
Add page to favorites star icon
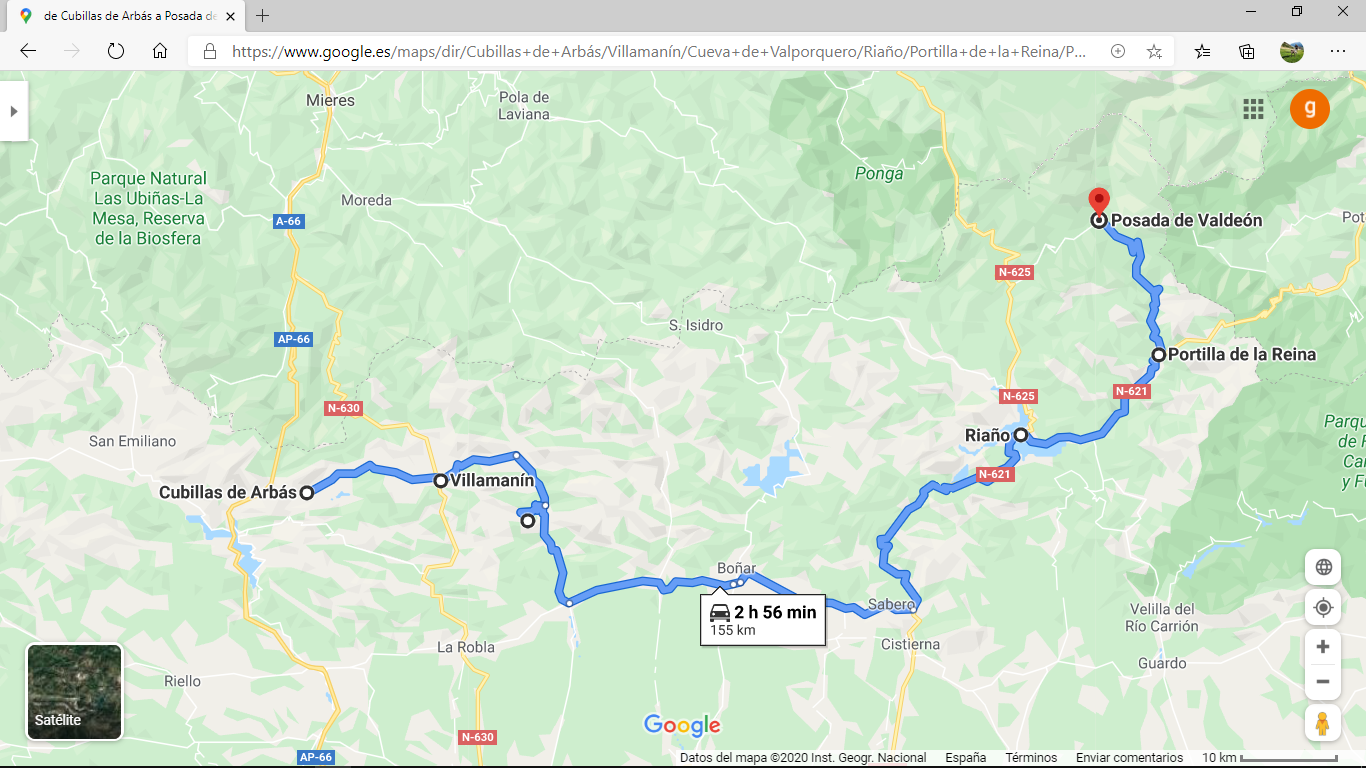pos(1154,51)
